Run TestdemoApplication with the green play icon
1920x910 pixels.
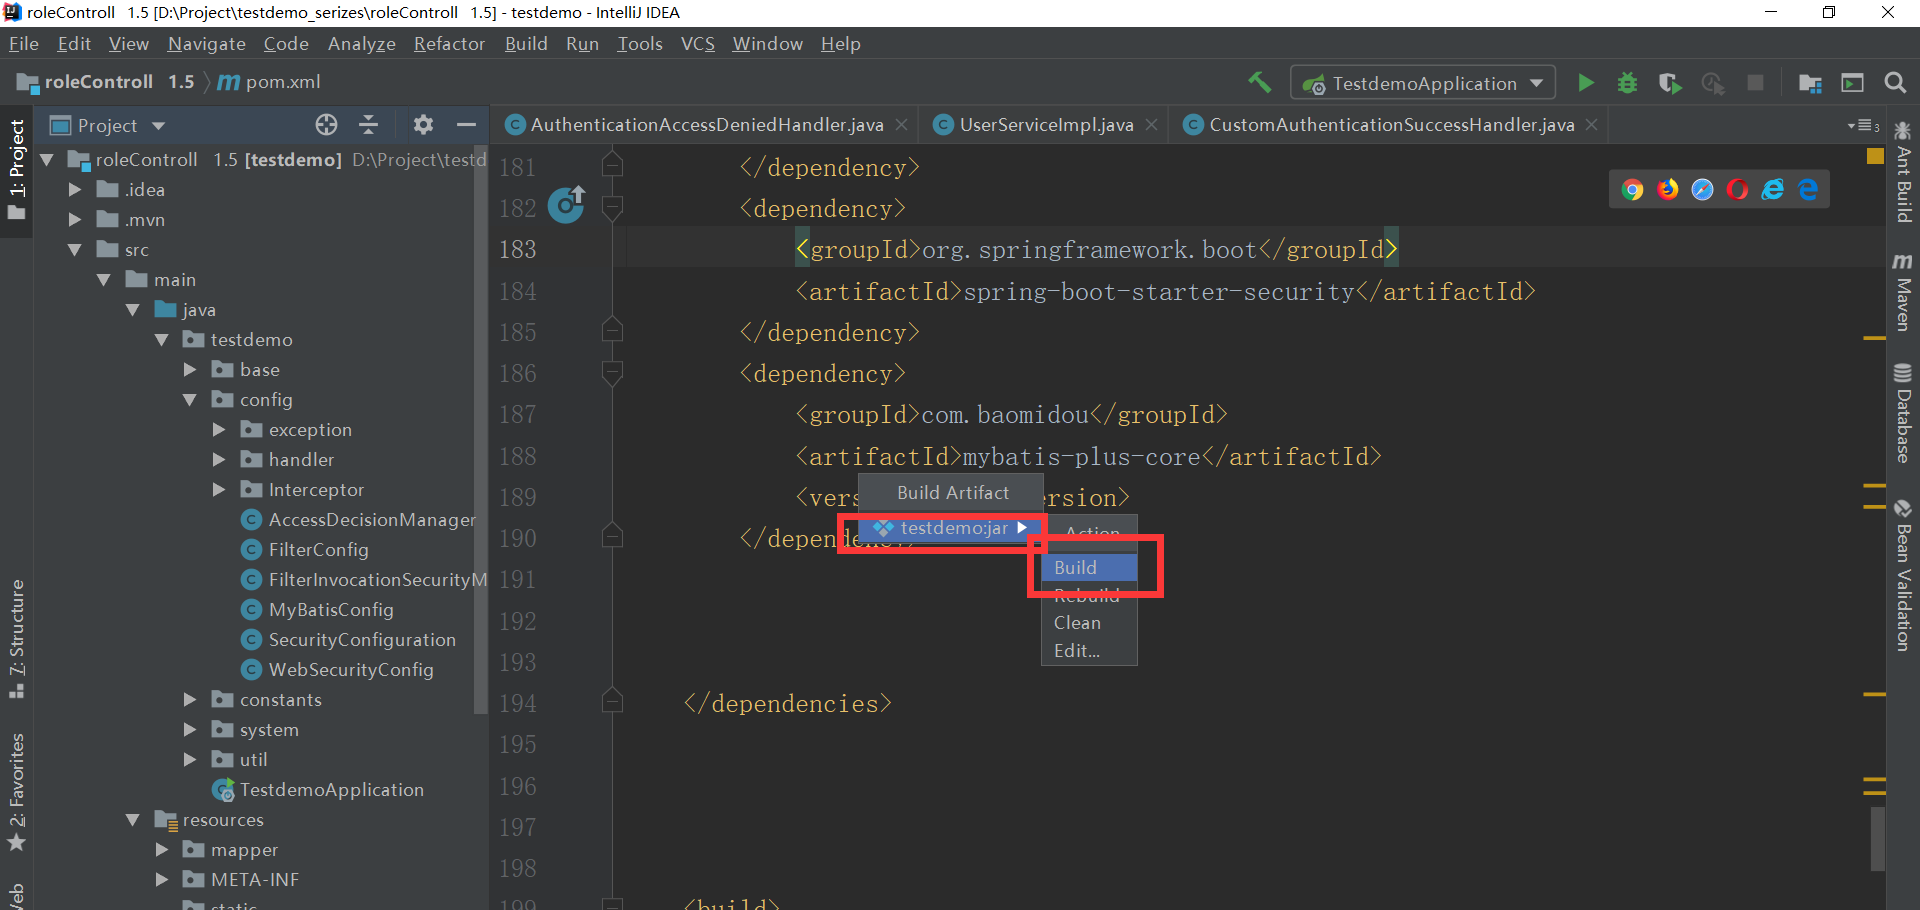[x=1586, y=83]
